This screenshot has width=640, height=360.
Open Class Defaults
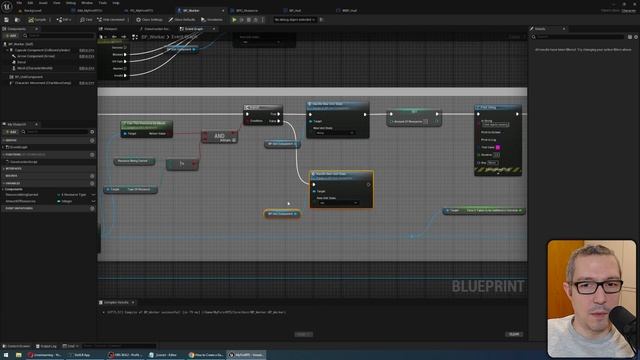182,20
